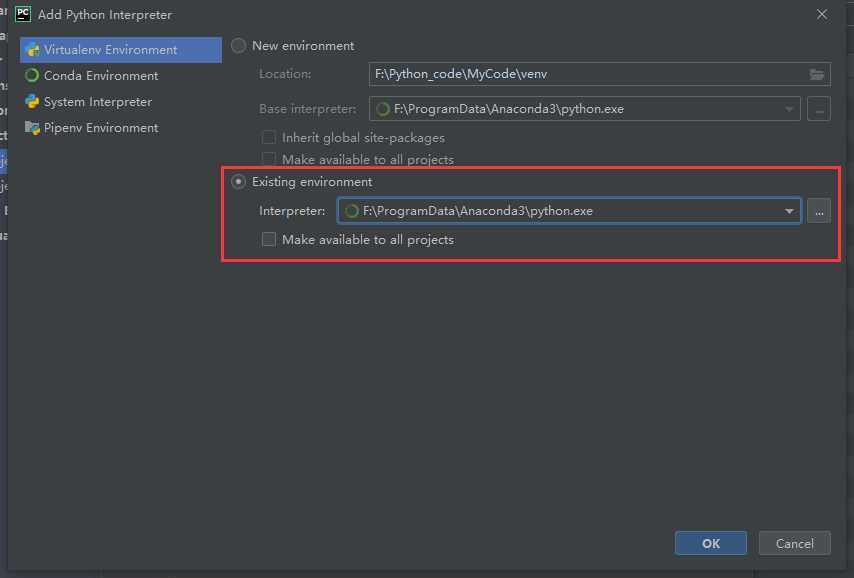Image resolution: width=854 pixels, height=578 pixels.
Task: Toggle Make available to all projects under New environment
Action: [269, 160]
